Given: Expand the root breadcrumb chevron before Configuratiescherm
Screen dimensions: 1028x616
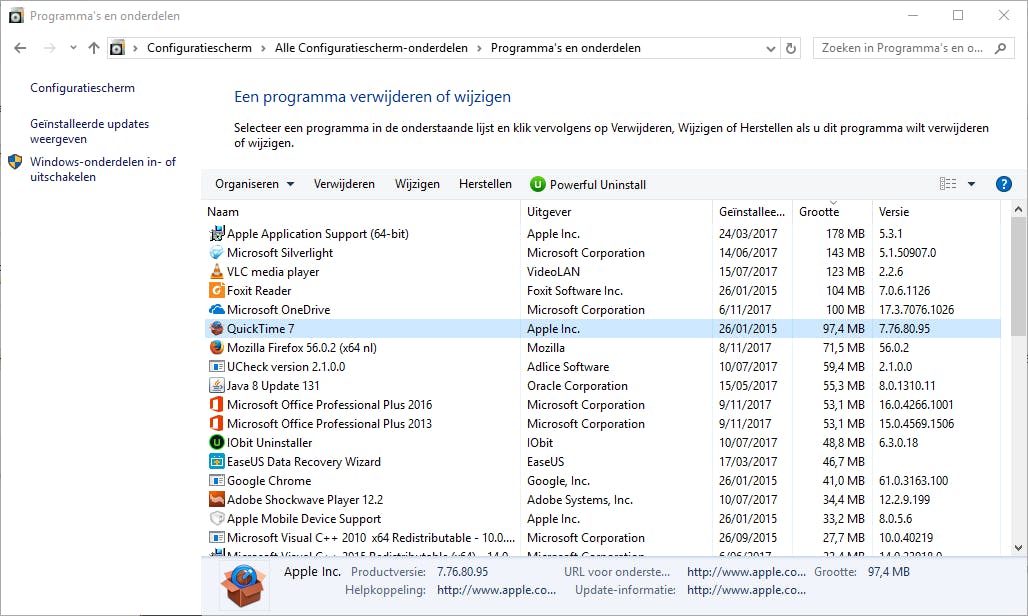Looking at the screenshot, I should 135,48.
